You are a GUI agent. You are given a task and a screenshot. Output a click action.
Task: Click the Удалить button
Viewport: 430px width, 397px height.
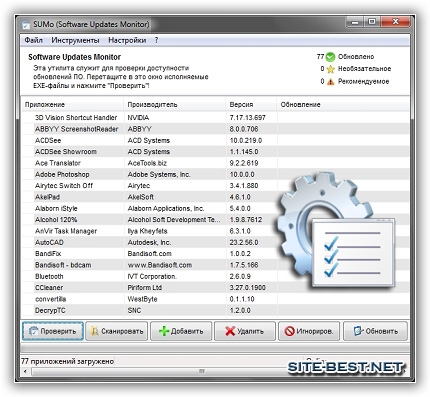click(x=245, y=331)
